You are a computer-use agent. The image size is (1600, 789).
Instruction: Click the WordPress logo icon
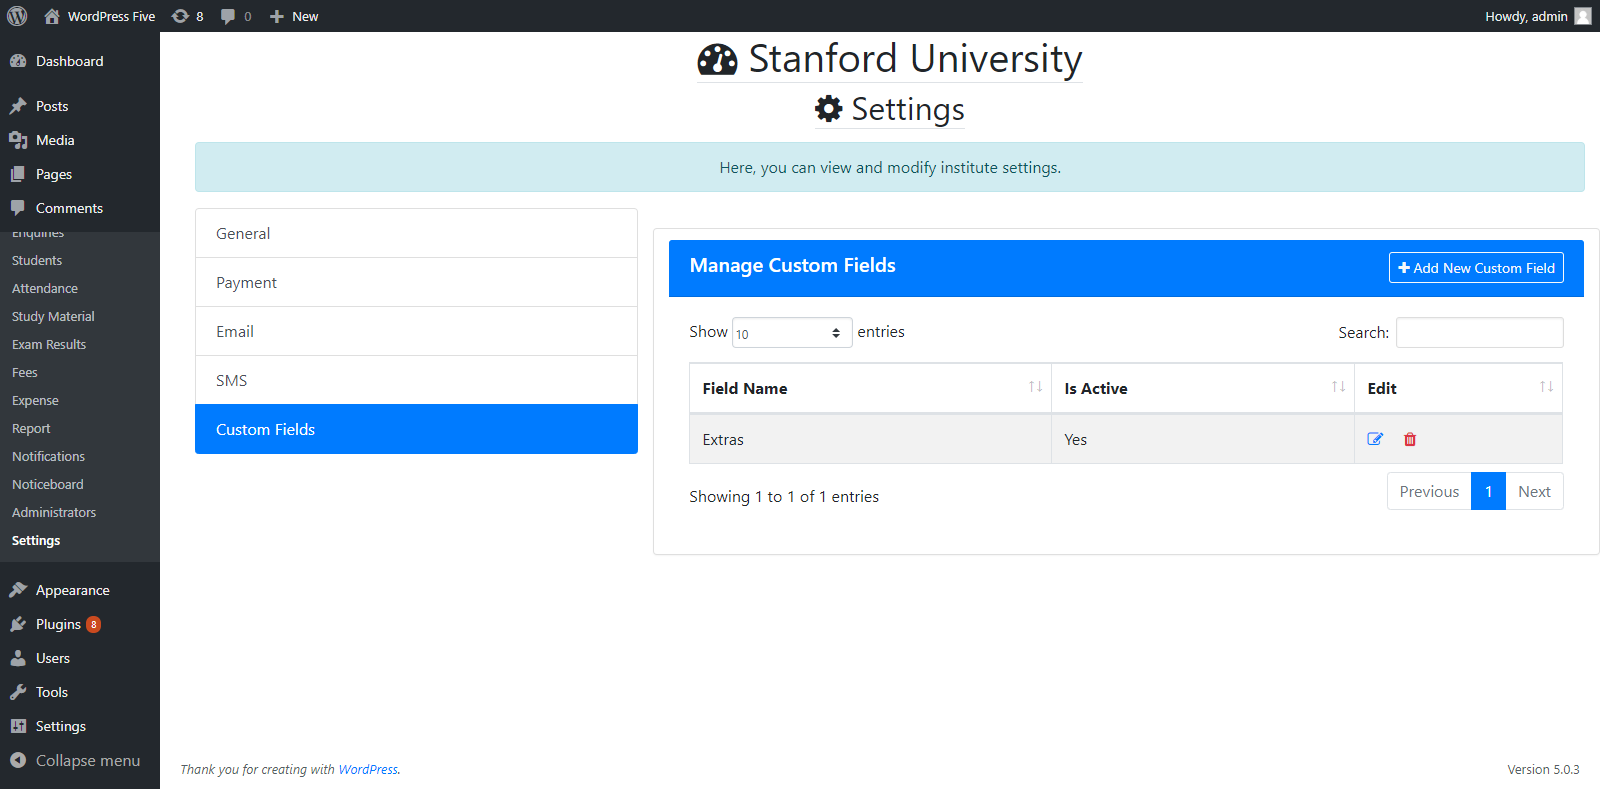tap(17, 16)
